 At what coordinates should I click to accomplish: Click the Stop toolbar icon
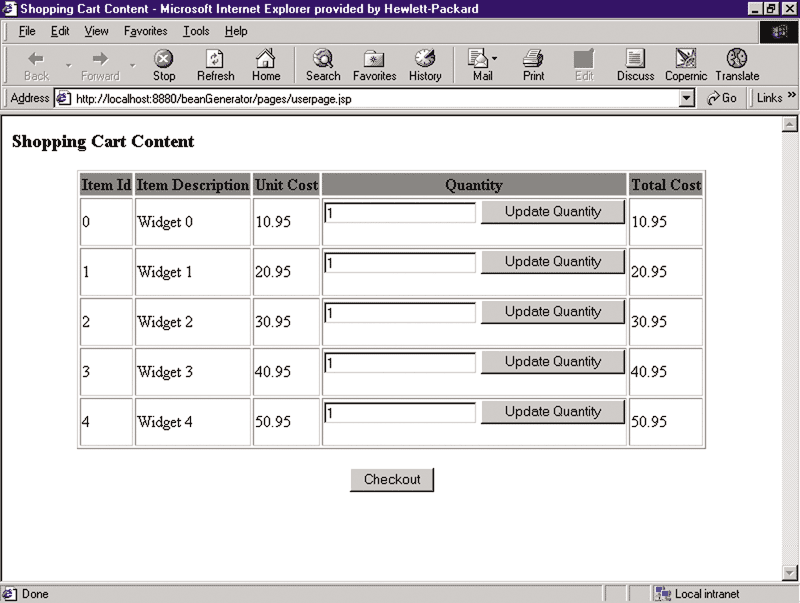coord(164,65)
